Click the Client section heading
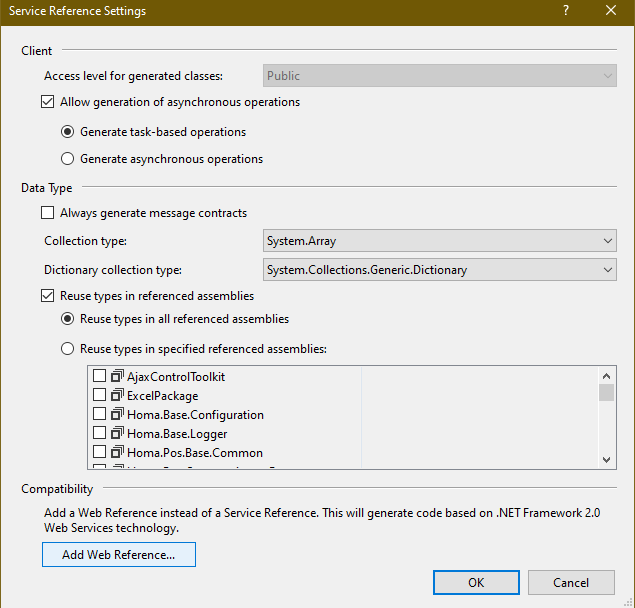Viewport: 635px width, 608px height. pyautogui.click(x=36, y=51)
